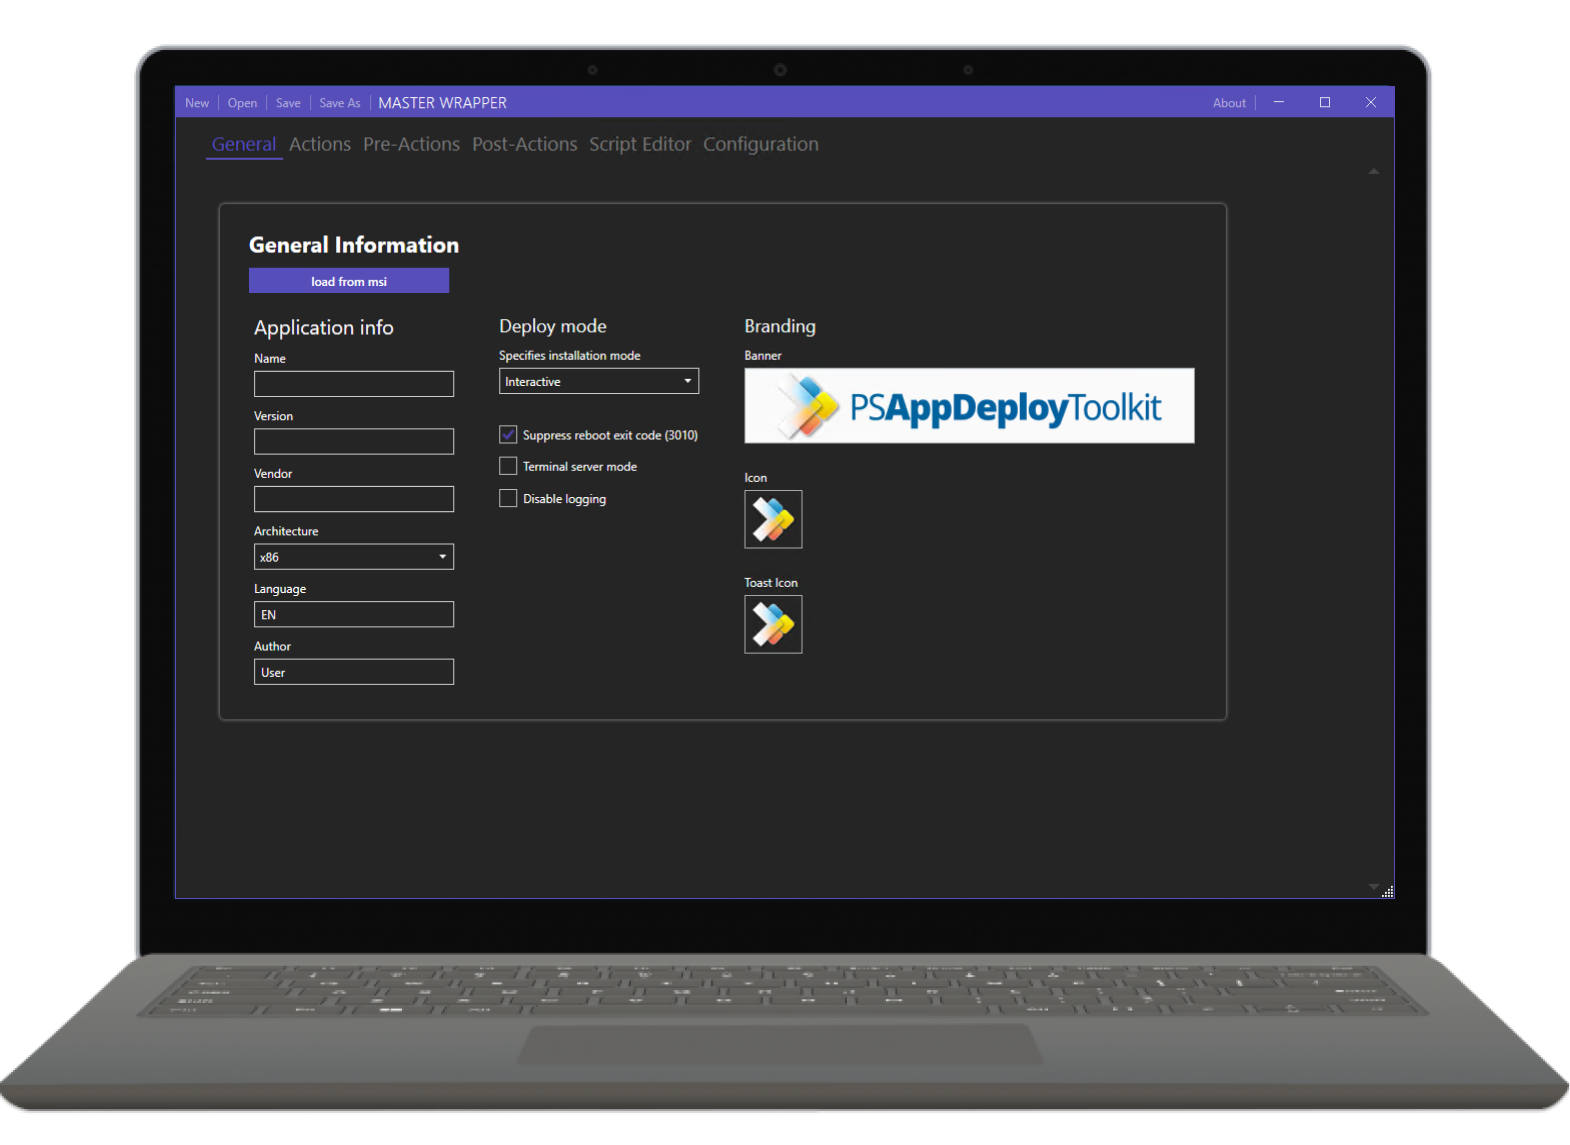The image size is (1570, 1145).
Task: Open the Script Editor tab
Action: 640,144
